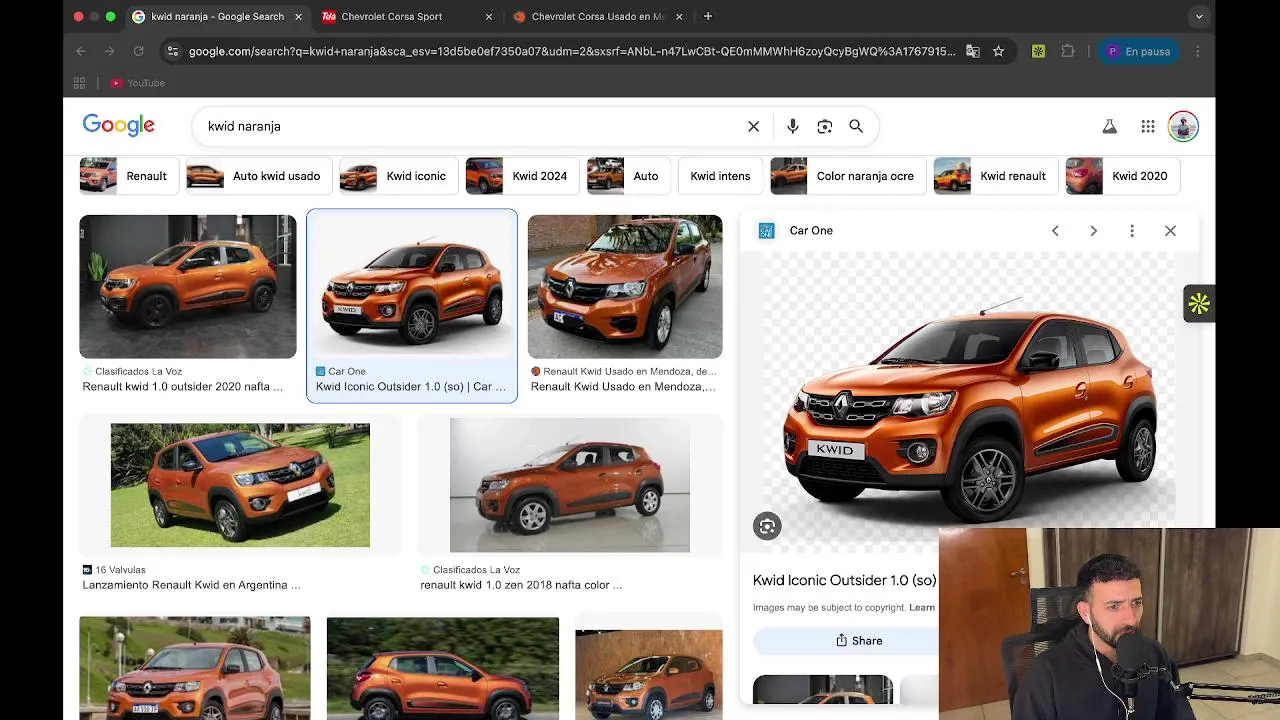This screenshot has width=1280, height=720.
Task: Show previous image in preview panel
Action: coord(1055,231)
